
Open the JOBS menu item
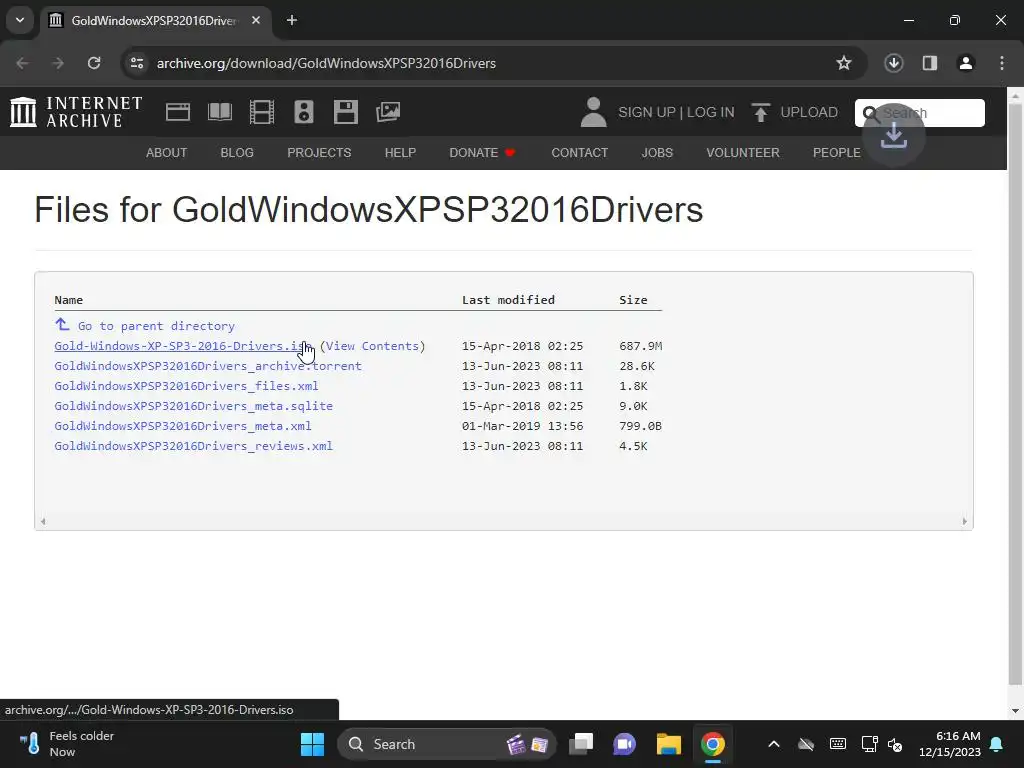(x=657, y=153)
